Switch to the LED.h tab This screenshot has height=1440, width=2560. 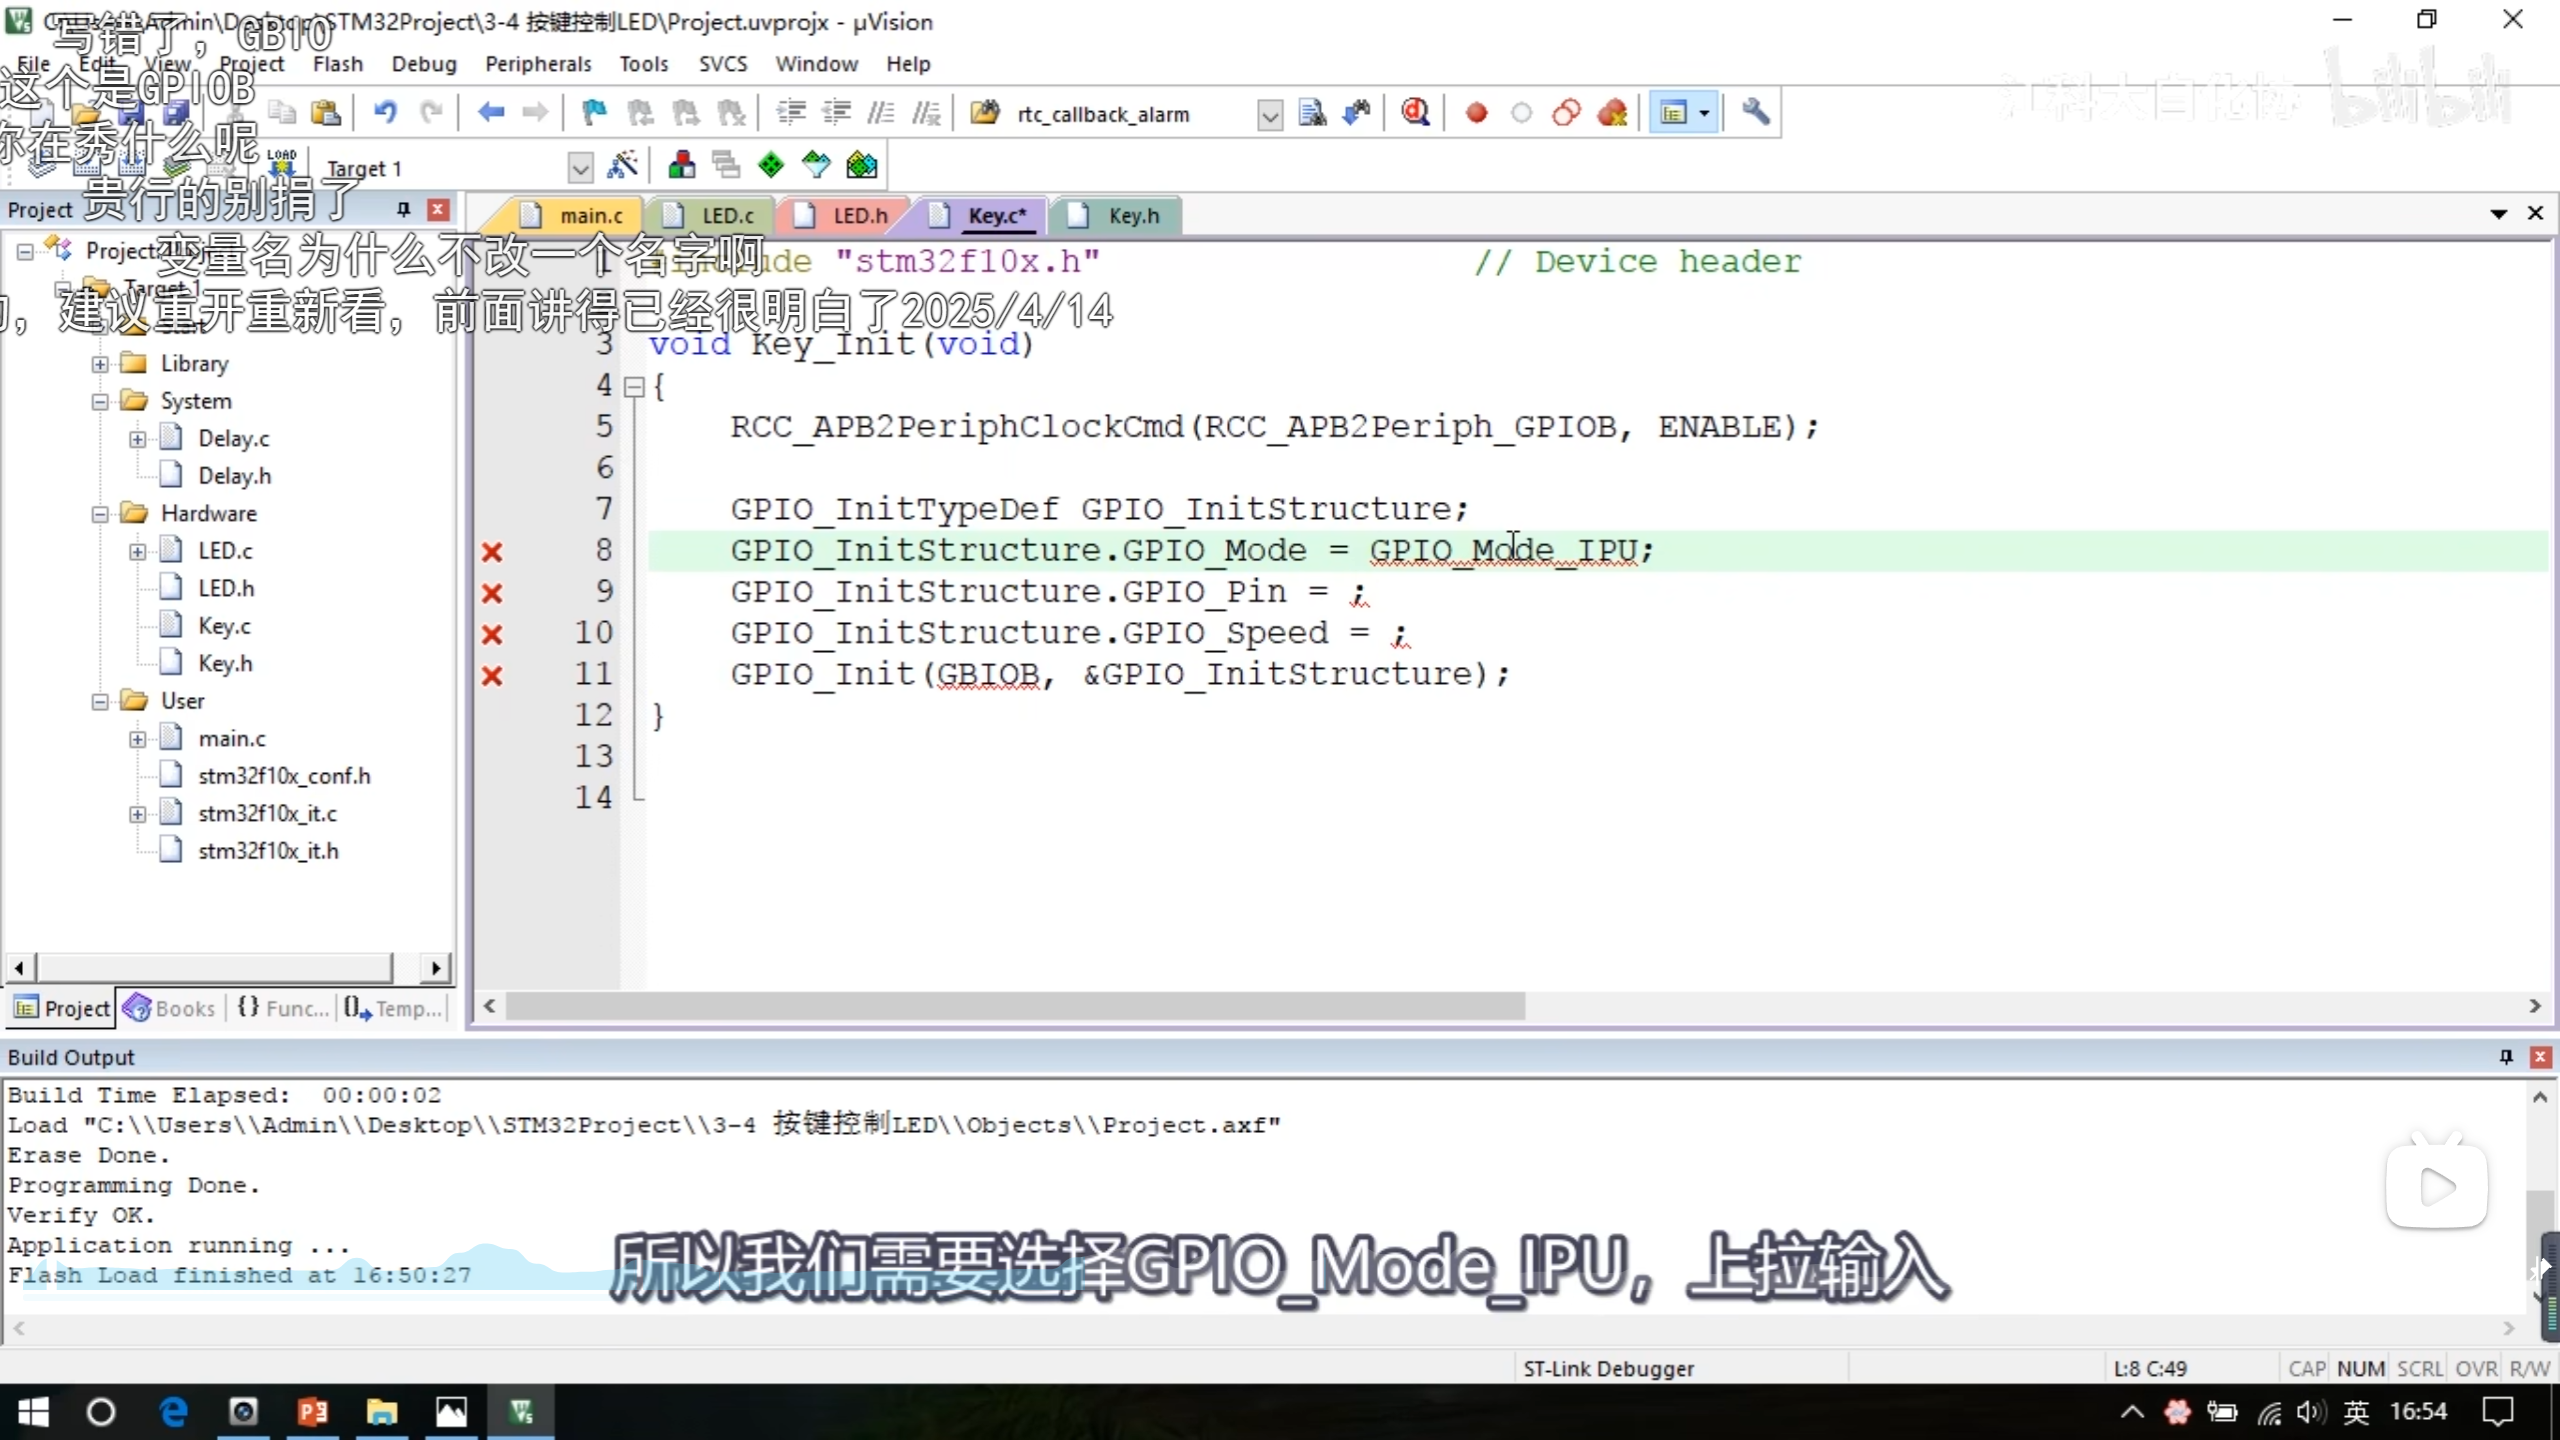click(x=859, y=215)
